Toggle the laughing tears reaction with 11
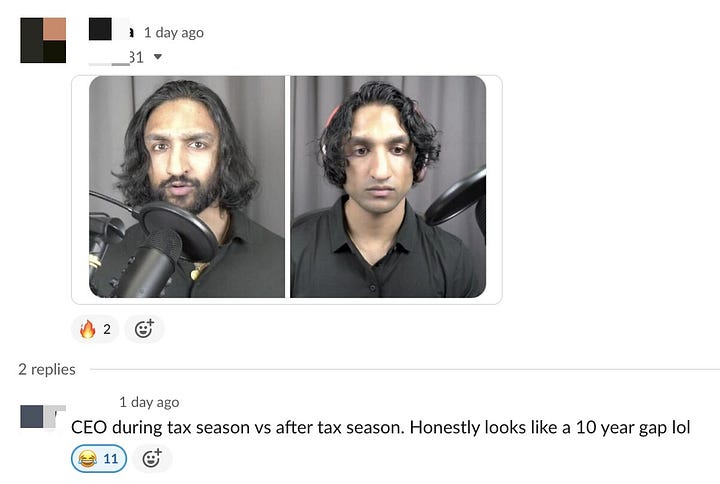Image resolution: width=720 pixels, height=484 pixels. pos(99,458)
